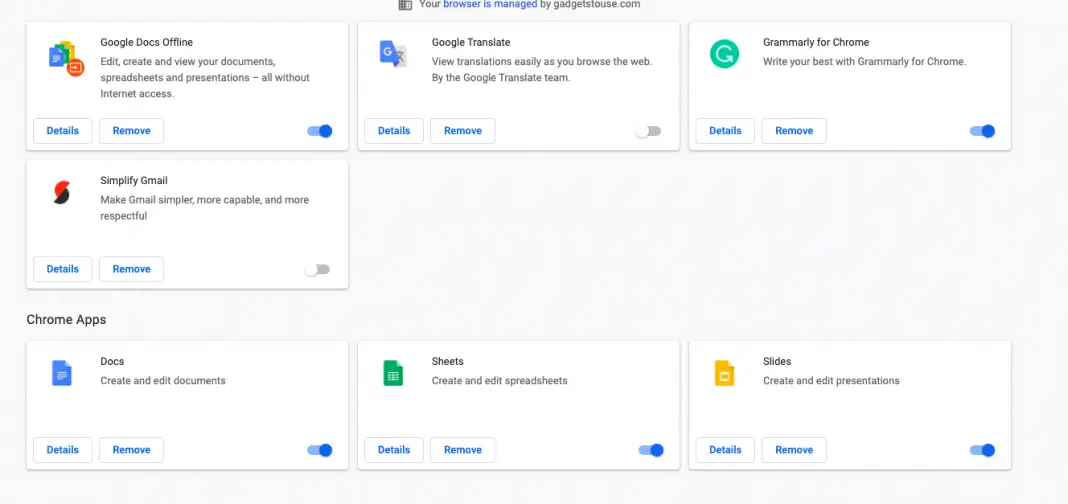Show Details for the Docs app
This screenshot has height=504, width=1068.
pyautogui.click(x=62, y=450)
